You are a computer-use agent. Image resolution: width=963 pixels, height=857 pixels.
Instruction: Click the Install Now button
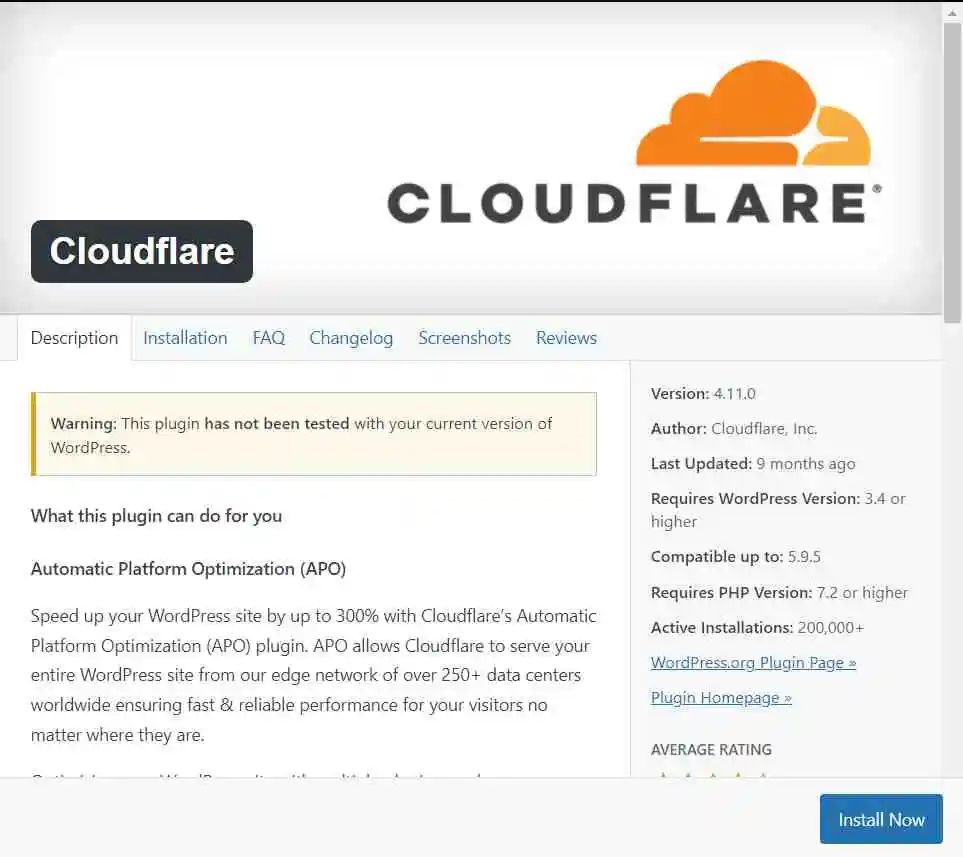pyautogui.click(x=881, y=820)
